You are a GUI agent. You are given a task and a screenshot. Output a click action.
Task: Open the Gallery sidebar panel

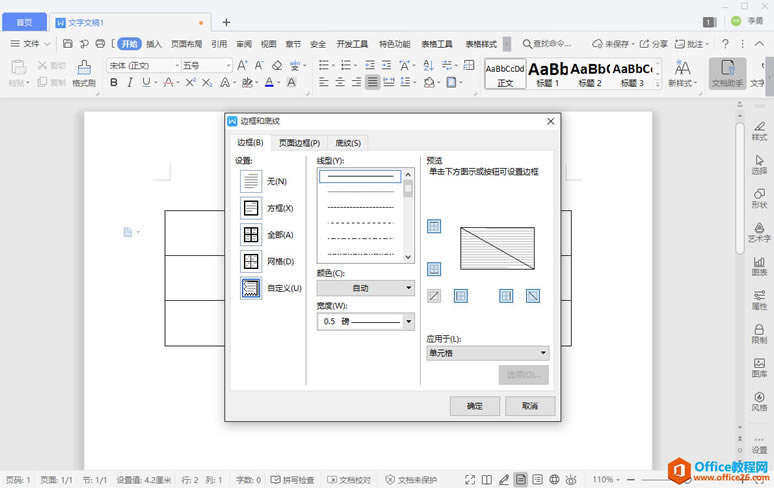click(759, 368)
